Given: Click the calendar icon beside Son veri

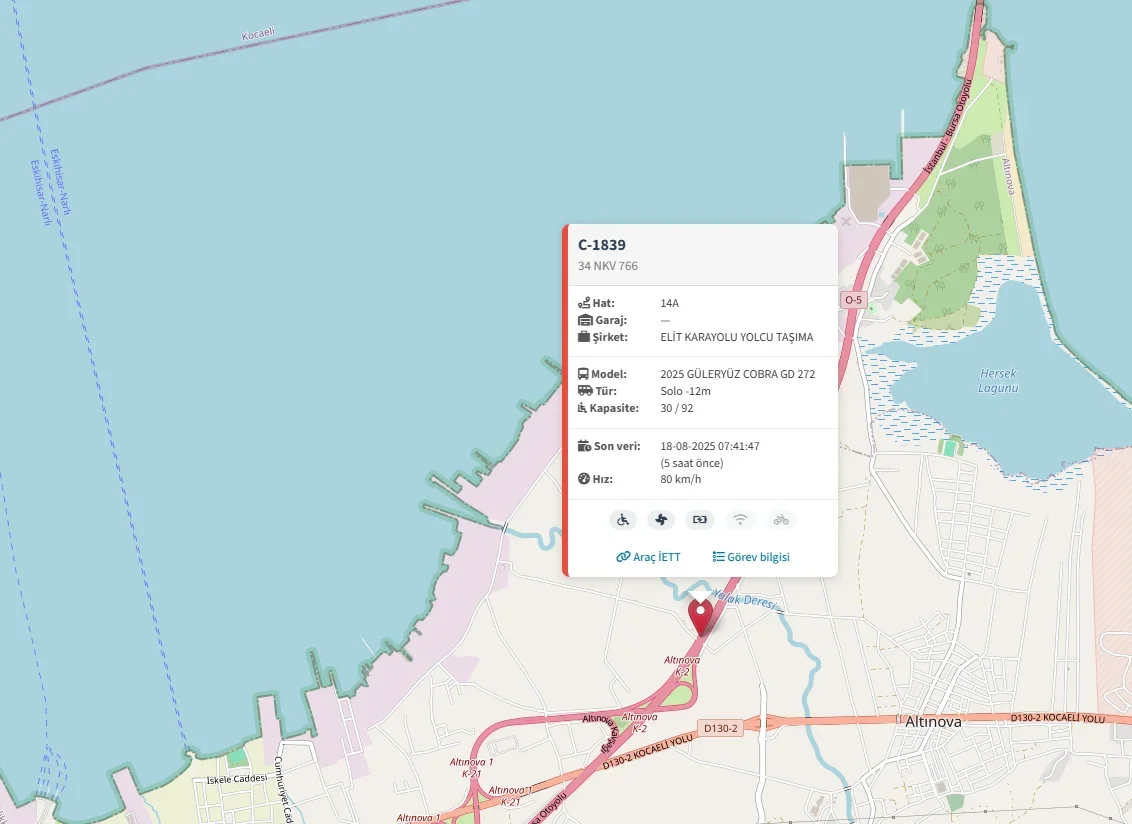Looking at the screenshot, I should [x=584, y=446].
